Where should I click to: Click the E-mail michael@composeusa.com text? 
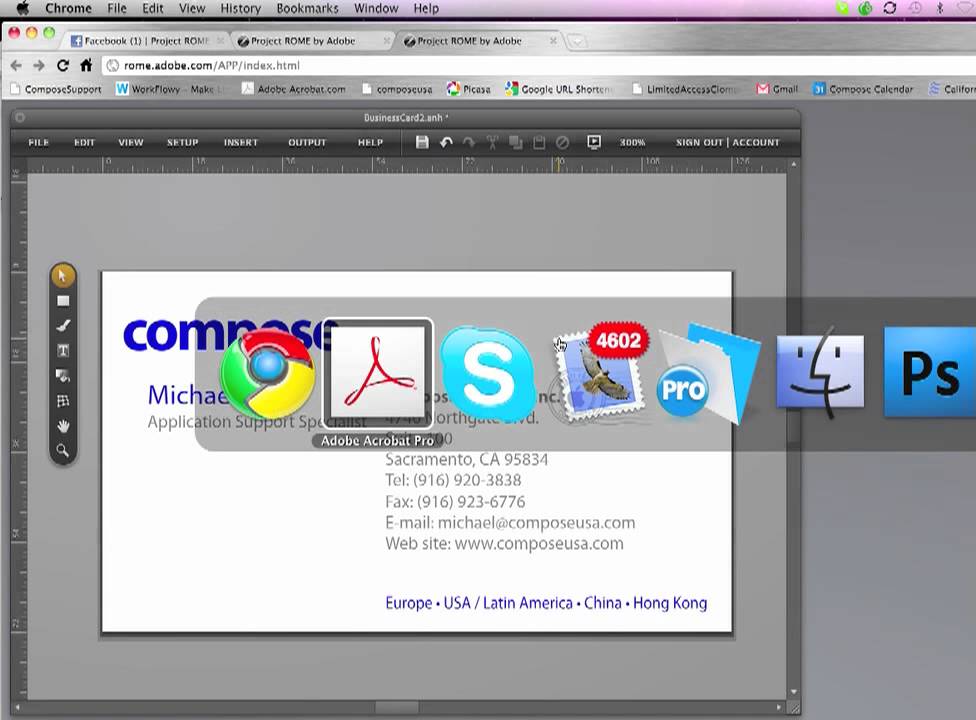click(x=510, y=523)
